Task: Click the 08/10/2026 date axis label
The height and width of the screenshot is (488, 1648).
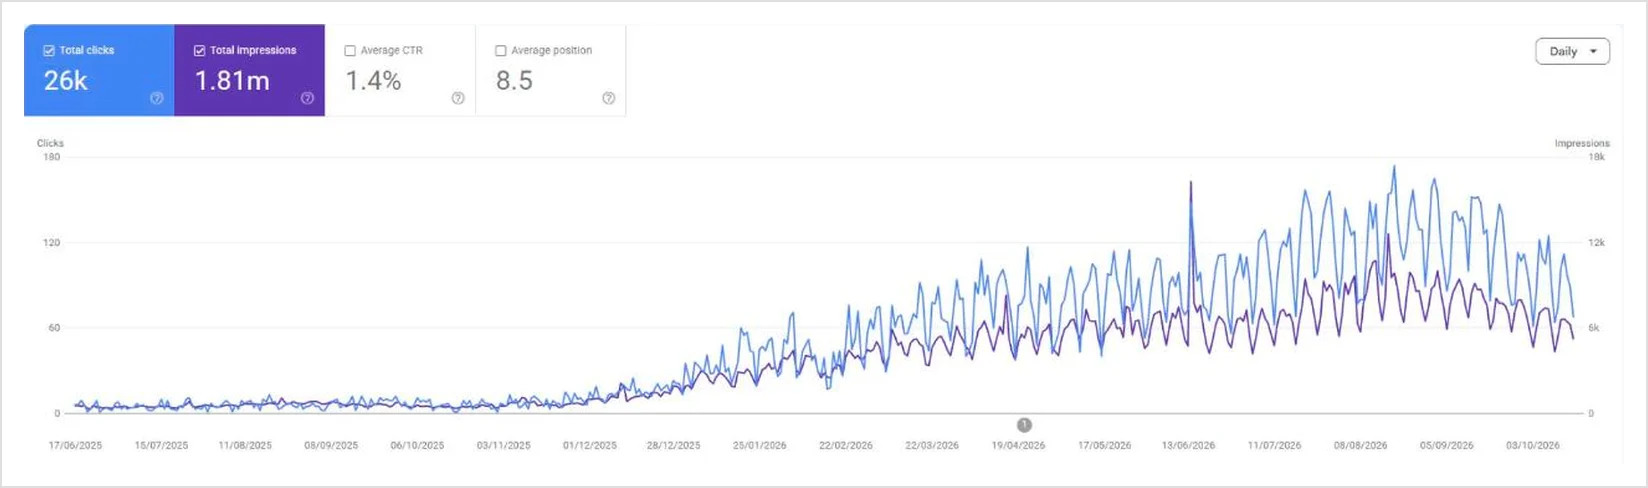Action: click(x=1533, y=446)
